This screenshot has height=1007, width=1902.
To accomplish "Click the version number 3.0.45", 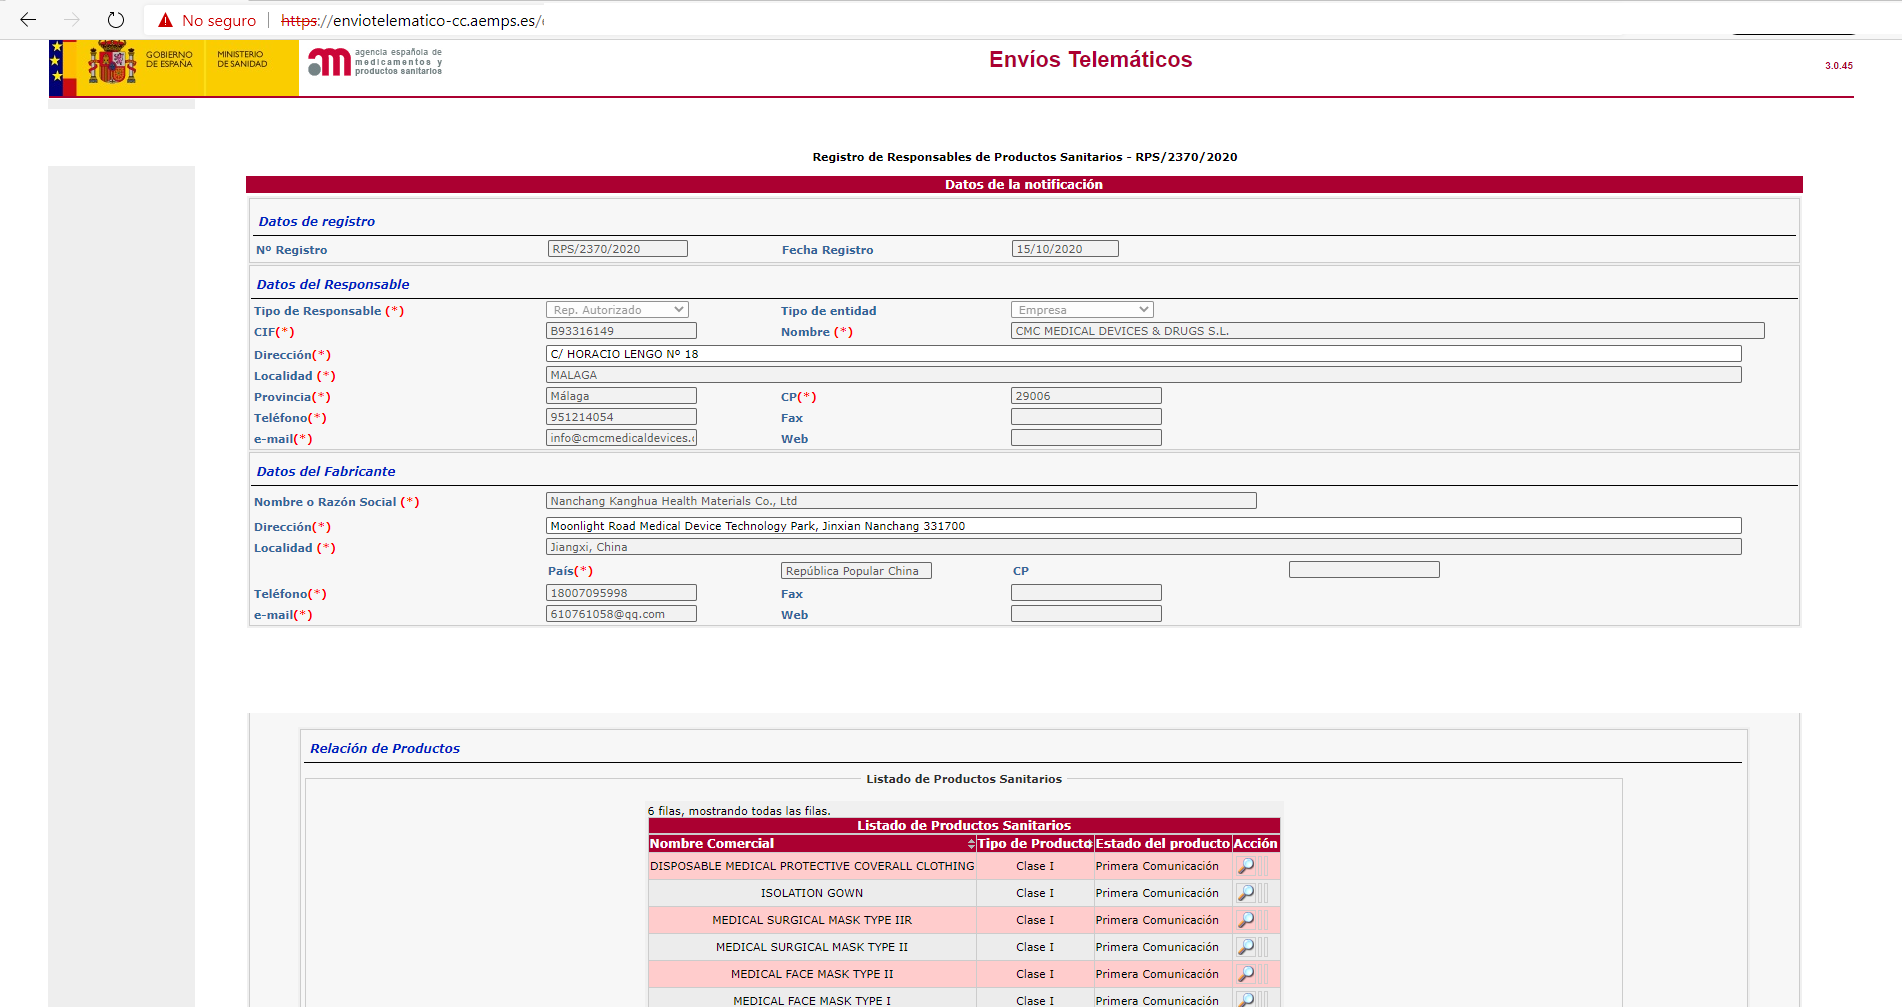I will point(1838,66).
